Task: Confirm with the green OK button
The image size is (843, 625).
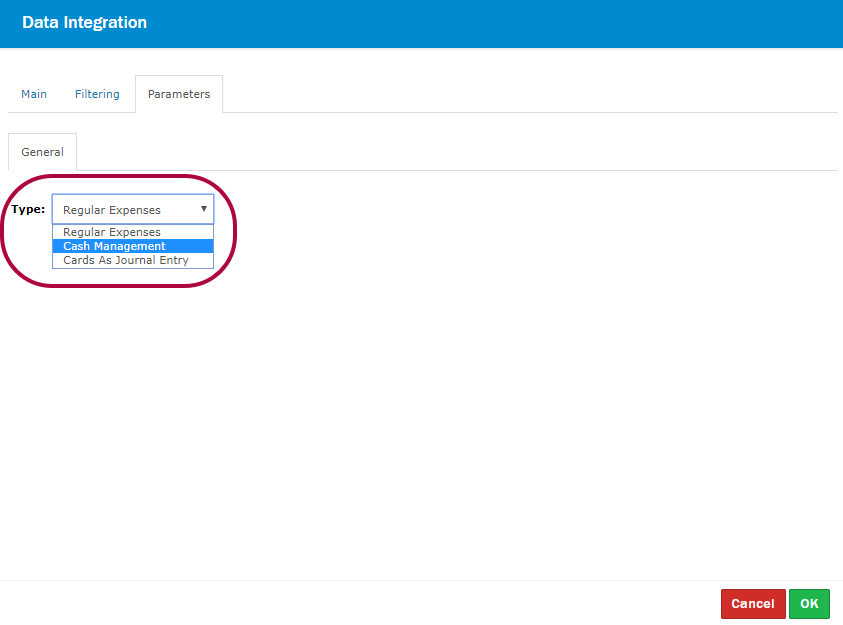Action: (809, 604)
